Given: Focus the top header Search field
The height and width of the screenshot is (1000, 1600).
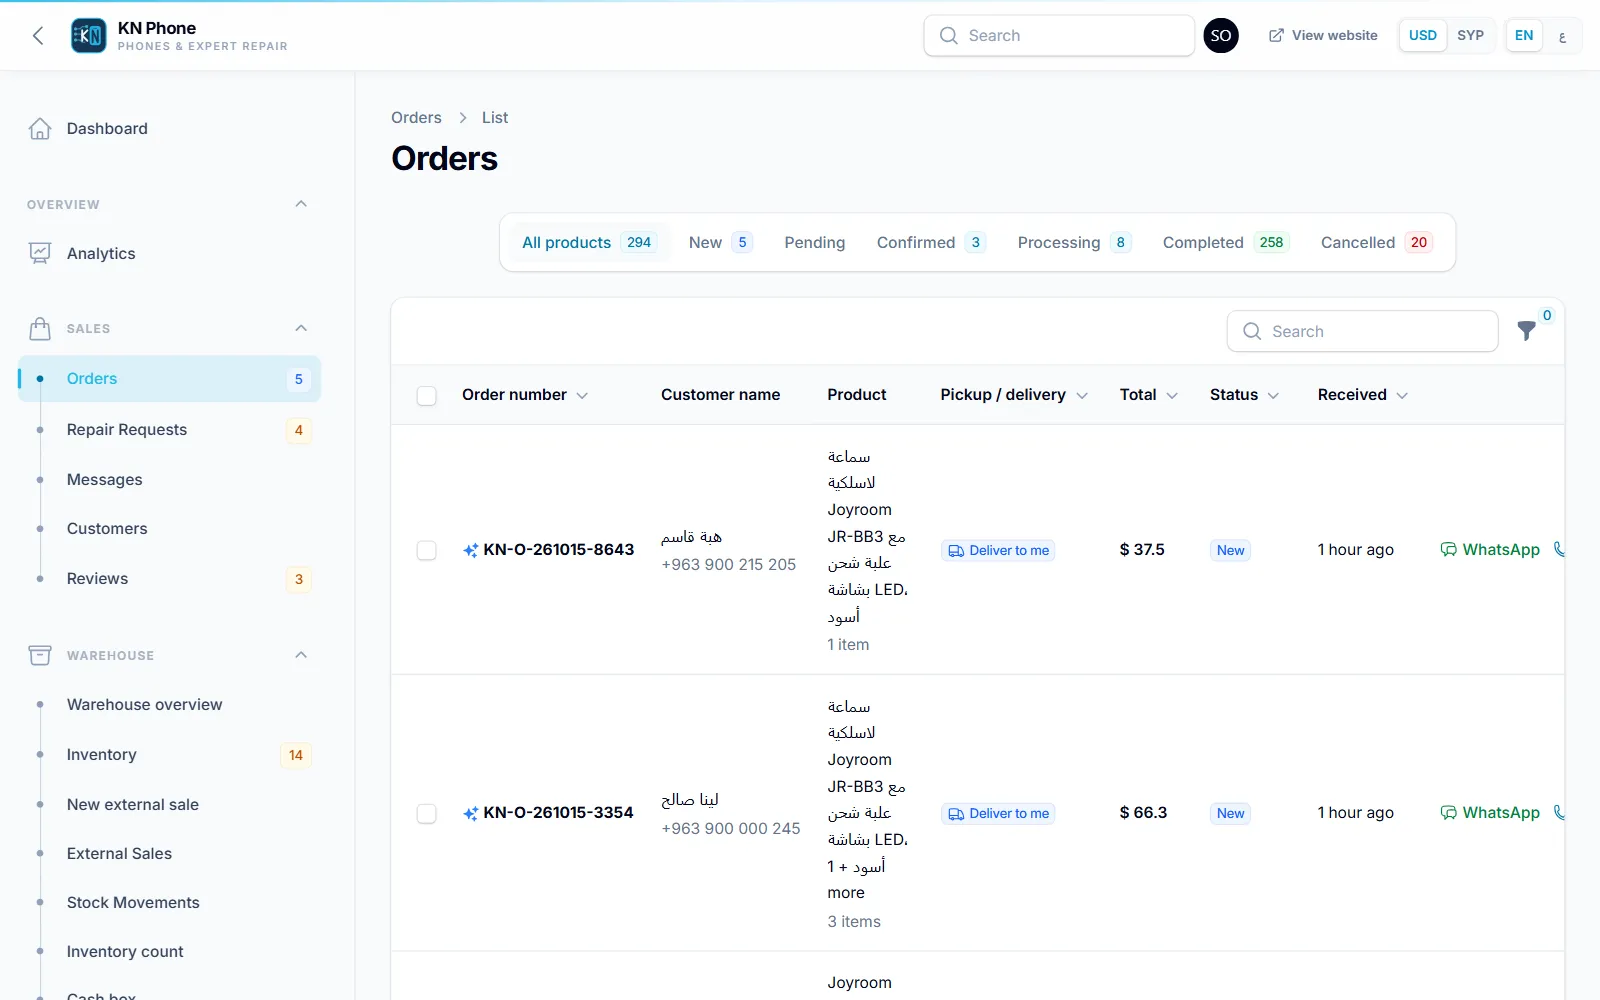Looking at the screenshot, I should [1059, 36].
